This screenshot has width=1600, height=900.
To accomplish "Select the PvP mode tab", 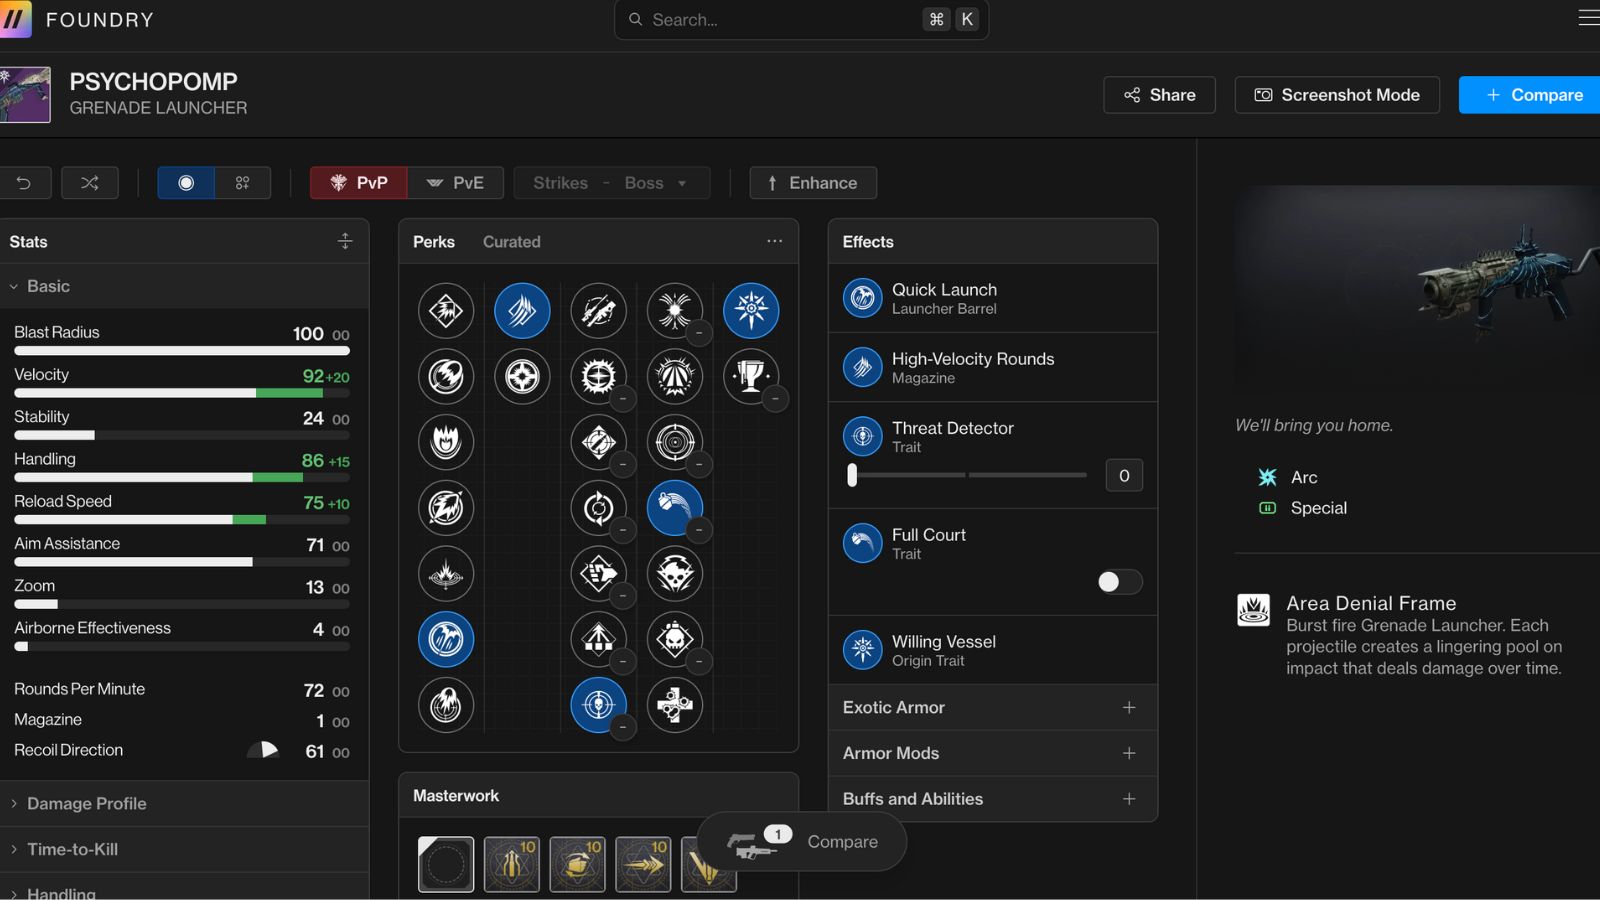I will pos(359,183).
